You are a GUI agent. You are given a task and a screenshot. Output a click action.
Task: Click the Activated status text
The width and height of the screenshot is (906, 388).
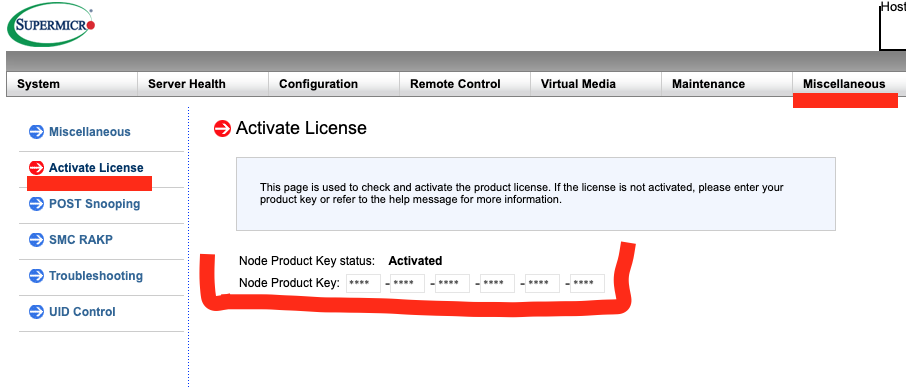[415, 260]
